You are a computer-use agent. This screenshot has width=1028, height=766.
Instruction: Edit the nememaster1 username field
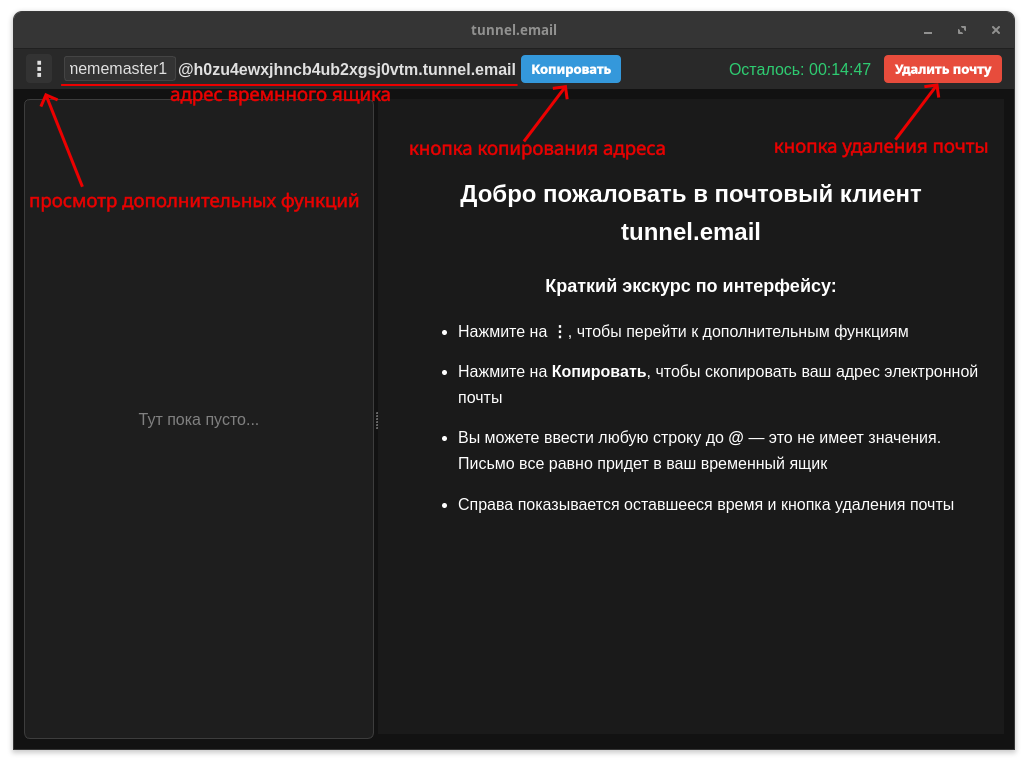[x=118, y=69]
